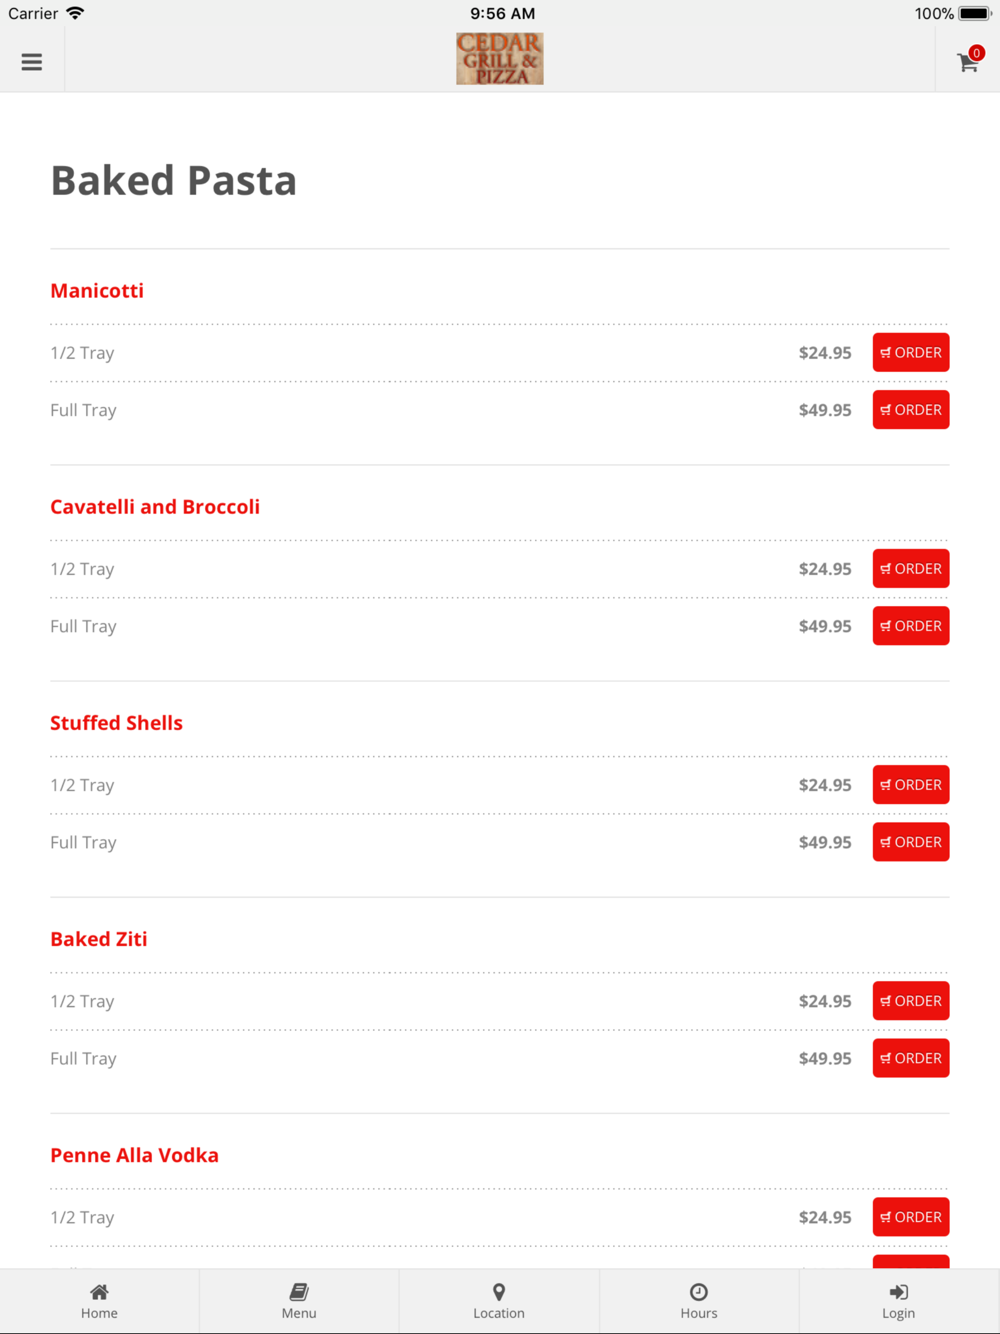Order Cavatelli and Broccoli Full Tray

click(x=911, y=626)
